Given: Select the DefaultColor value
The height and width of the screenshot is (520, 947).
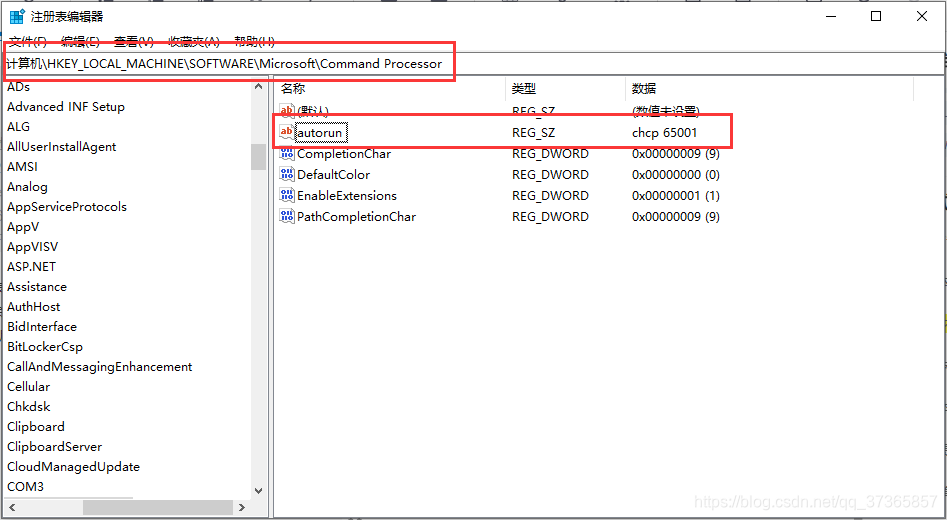Looking at the screenshot, I should [x=333, y=175].
